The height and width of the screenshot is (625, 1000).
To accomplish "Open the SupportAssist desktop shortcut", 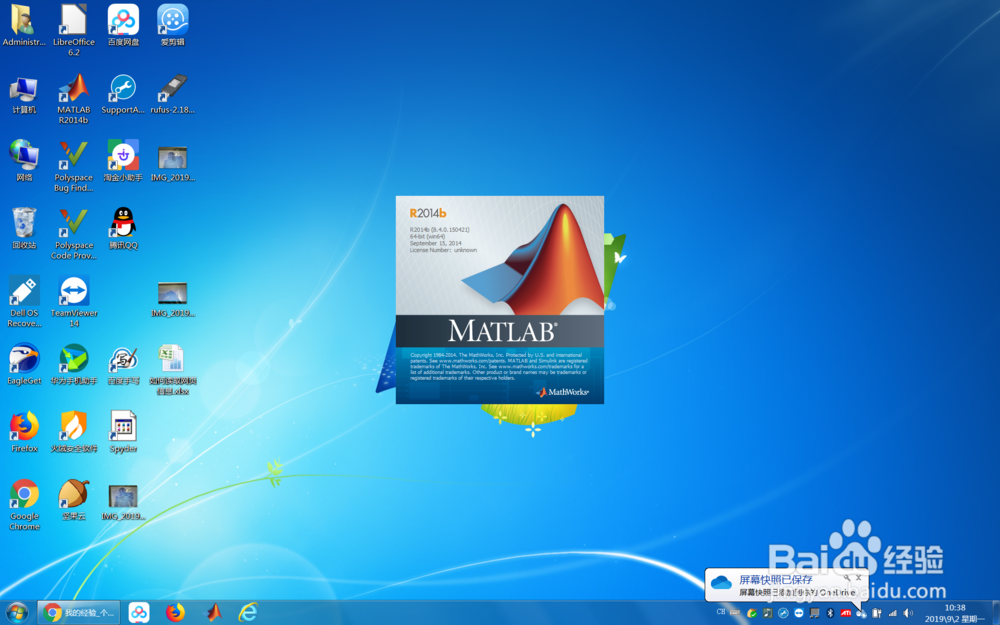I will tap(123, 94).
